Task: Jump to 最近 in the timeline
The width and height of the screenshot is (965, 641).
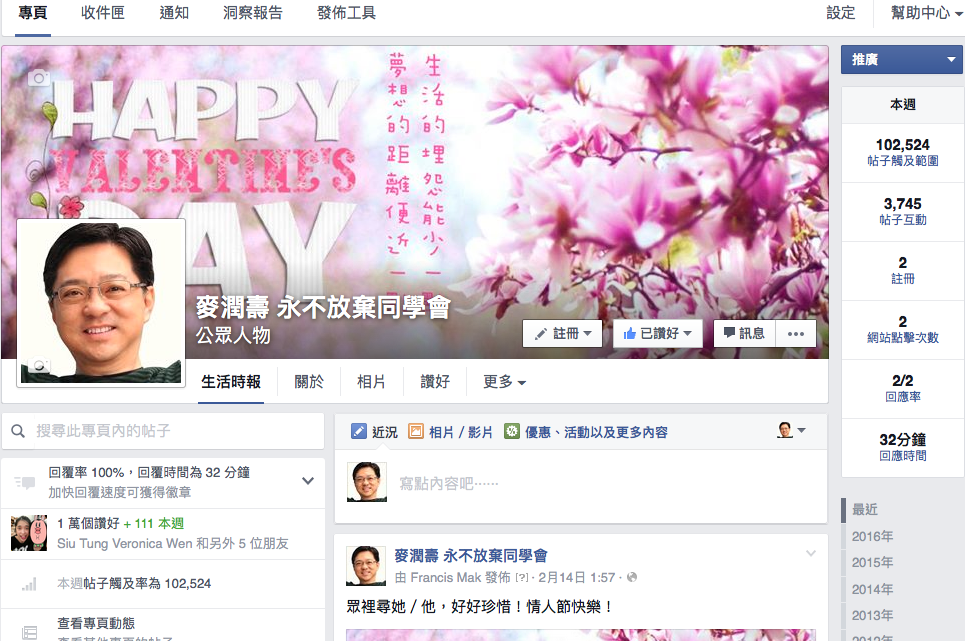Action: 865,509
